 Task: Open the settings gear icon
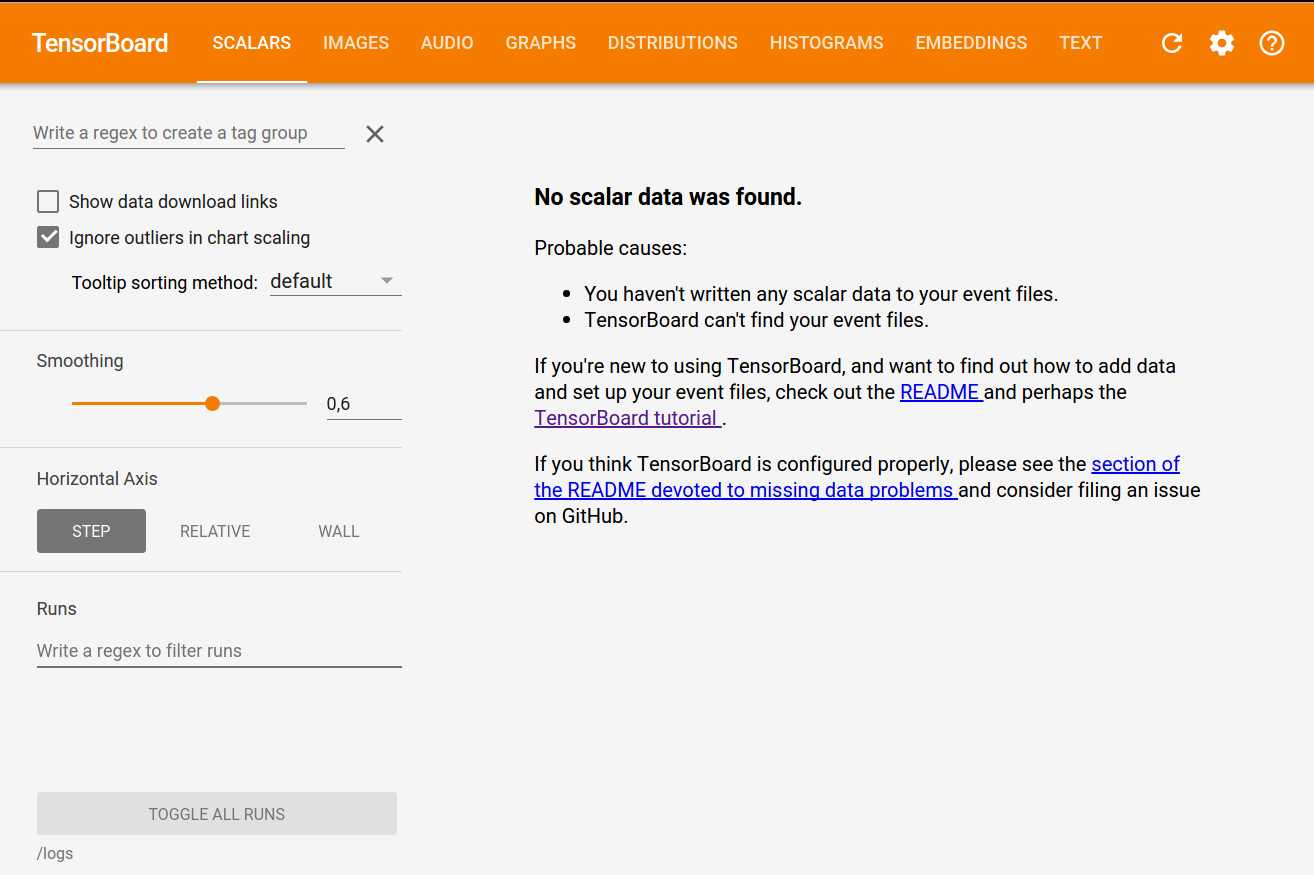(x=1222, y=43)
